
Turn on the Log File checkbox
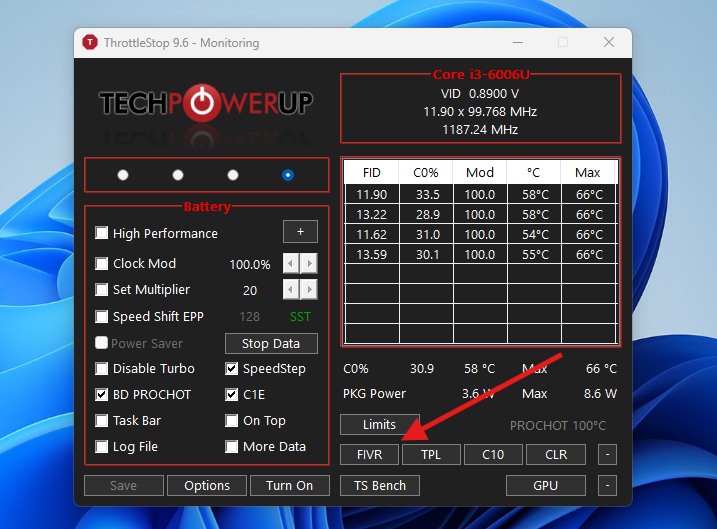point(102,446)
